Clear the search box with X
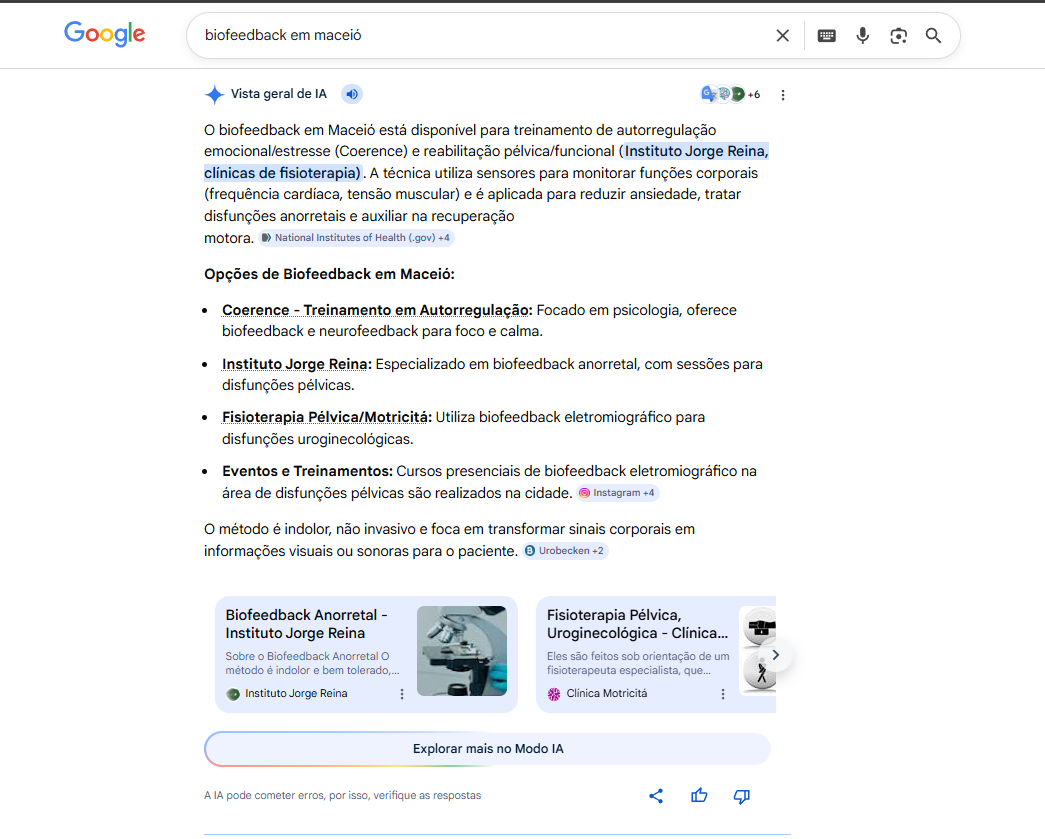The height and width of the screenshot is (839, 1045). tap(782, 35)
